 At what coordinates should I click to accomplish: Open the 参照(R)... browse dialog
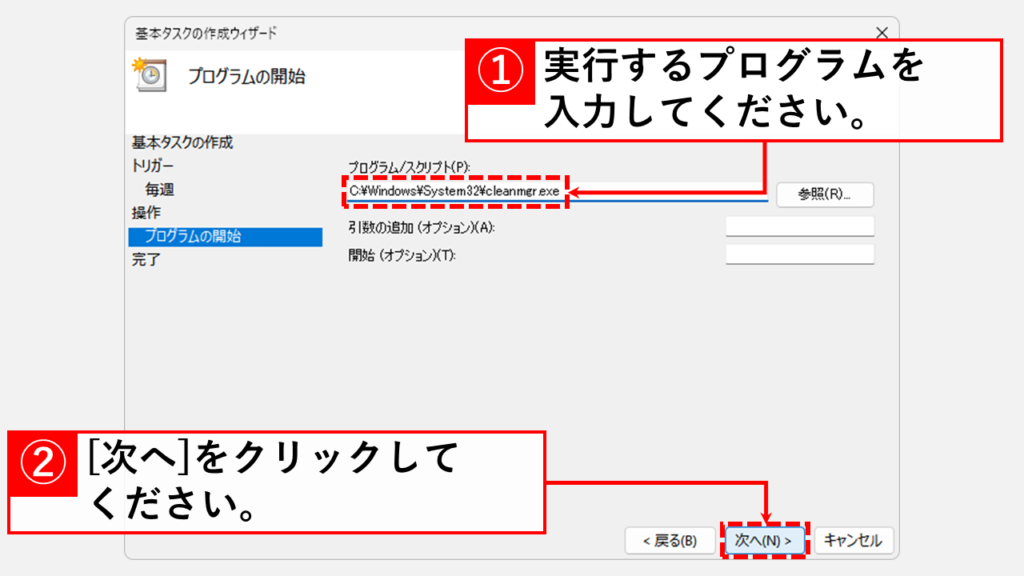coord(824,194)
